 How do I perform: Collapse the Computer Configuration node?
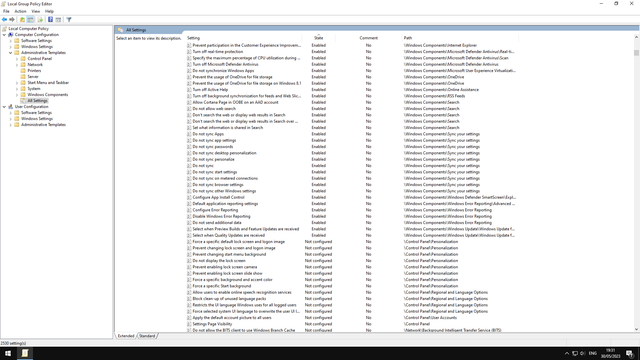coord(4,35)
